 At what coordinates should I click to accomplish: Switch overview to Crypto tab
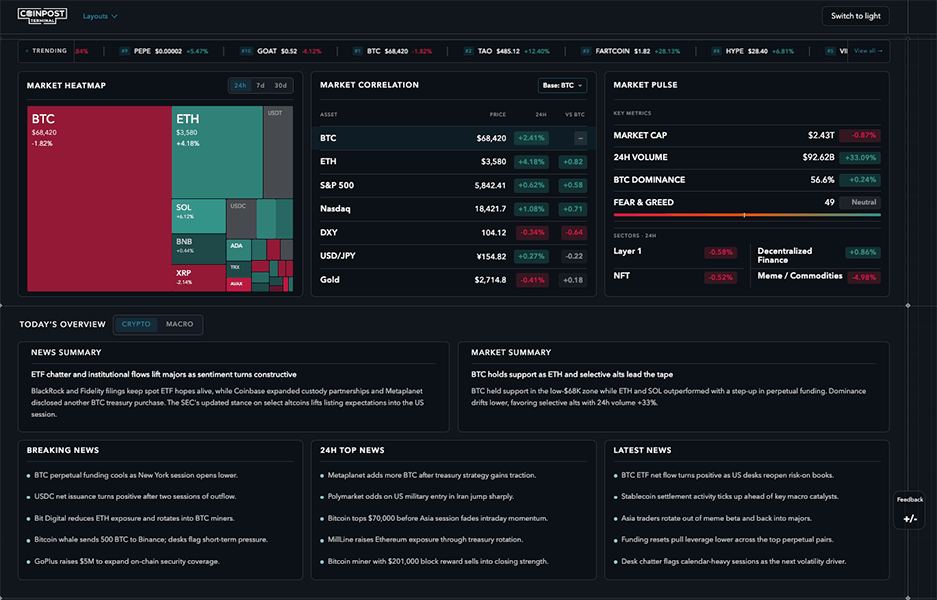[x=136, y=325]
